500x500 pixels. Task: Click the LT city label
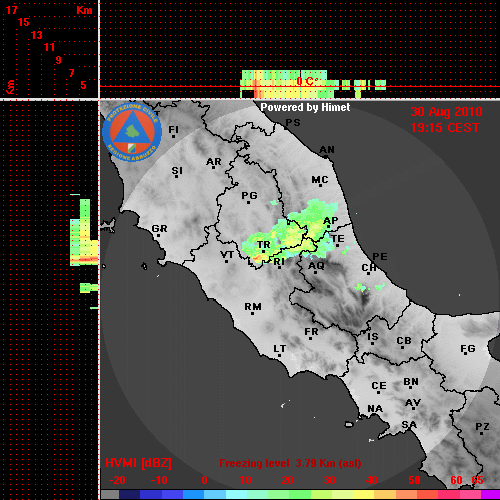280,349
